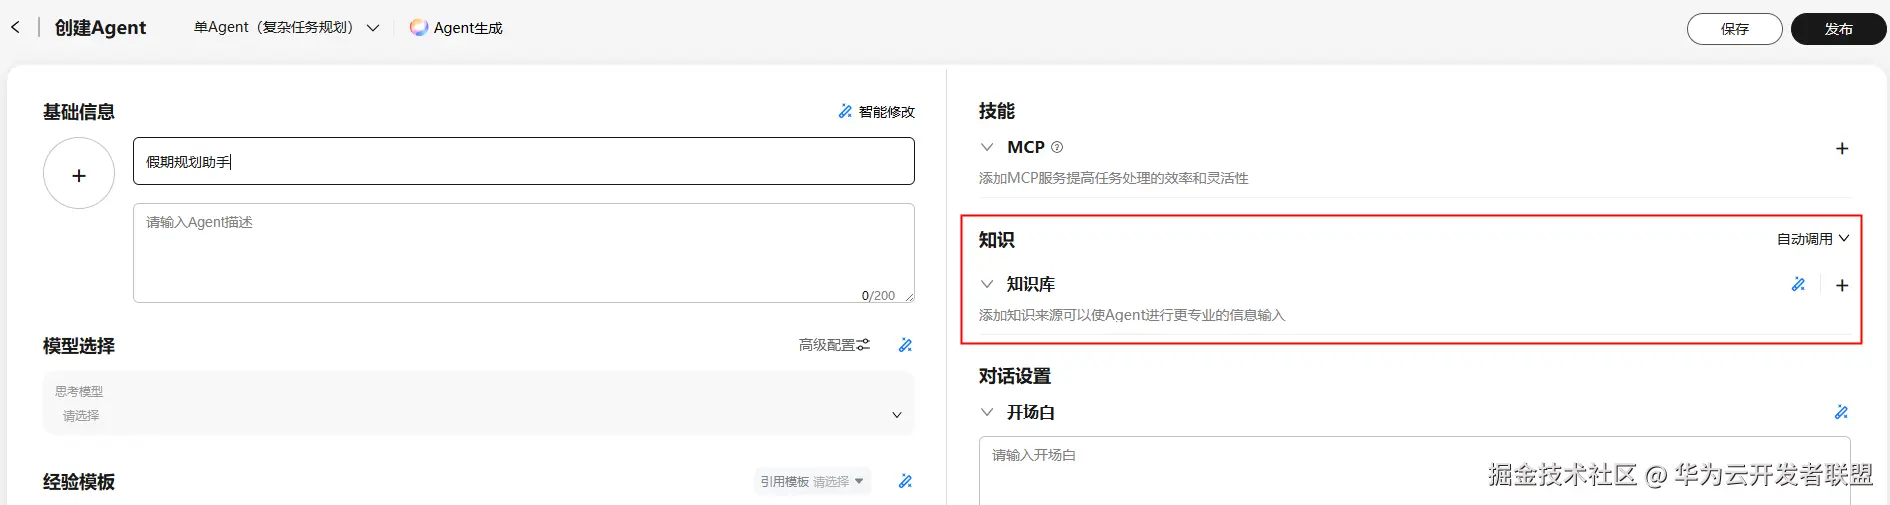
Task: Click the 基础信息 section heading
Action: point(79,112)
